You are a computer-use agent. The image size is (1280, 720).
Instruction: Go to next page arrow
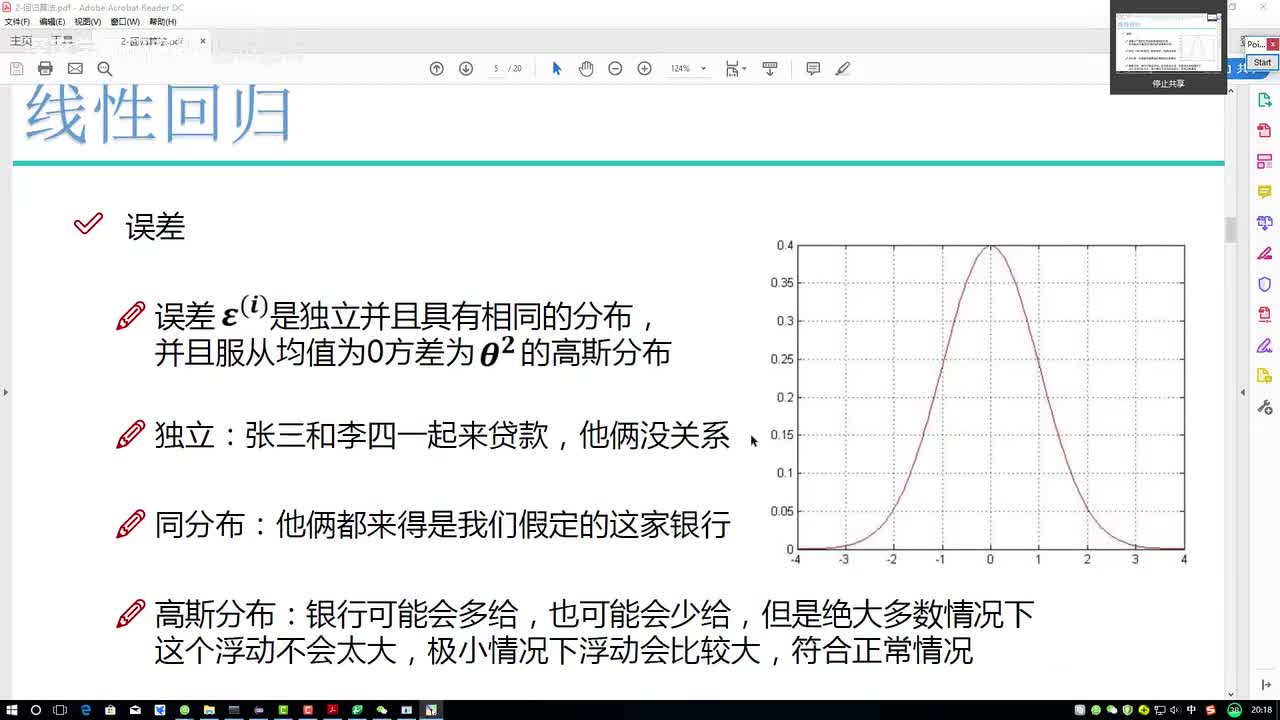point(466,68)
